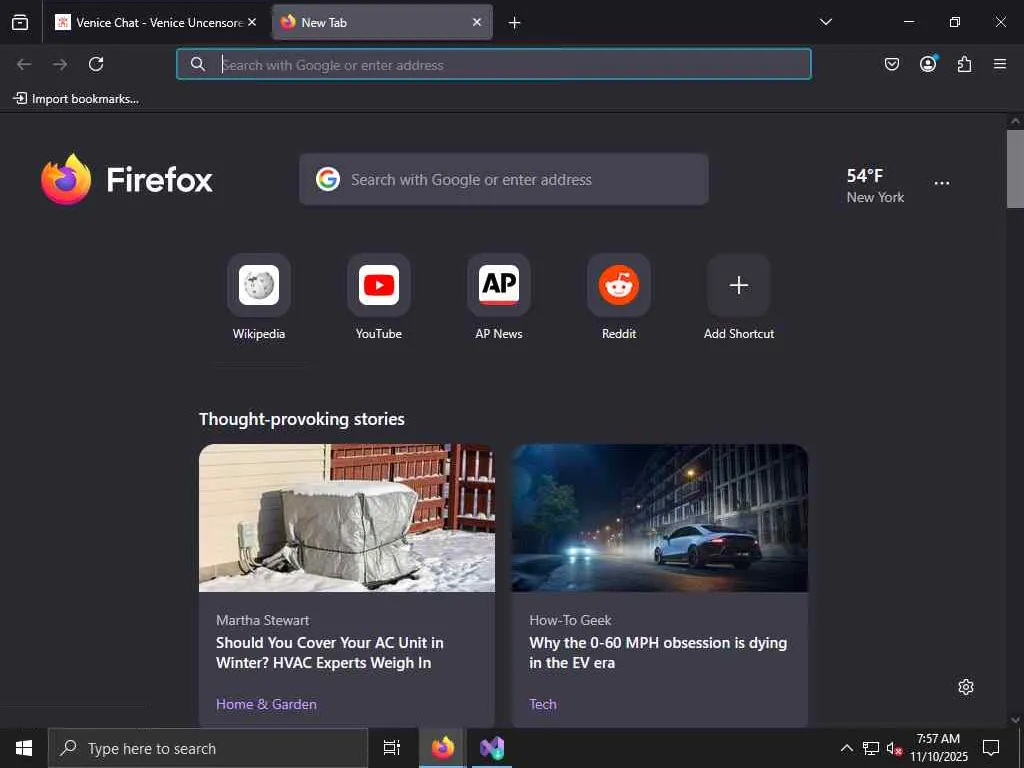Open the Windows Start menu
1024x768 pixels.
point(24,748)
